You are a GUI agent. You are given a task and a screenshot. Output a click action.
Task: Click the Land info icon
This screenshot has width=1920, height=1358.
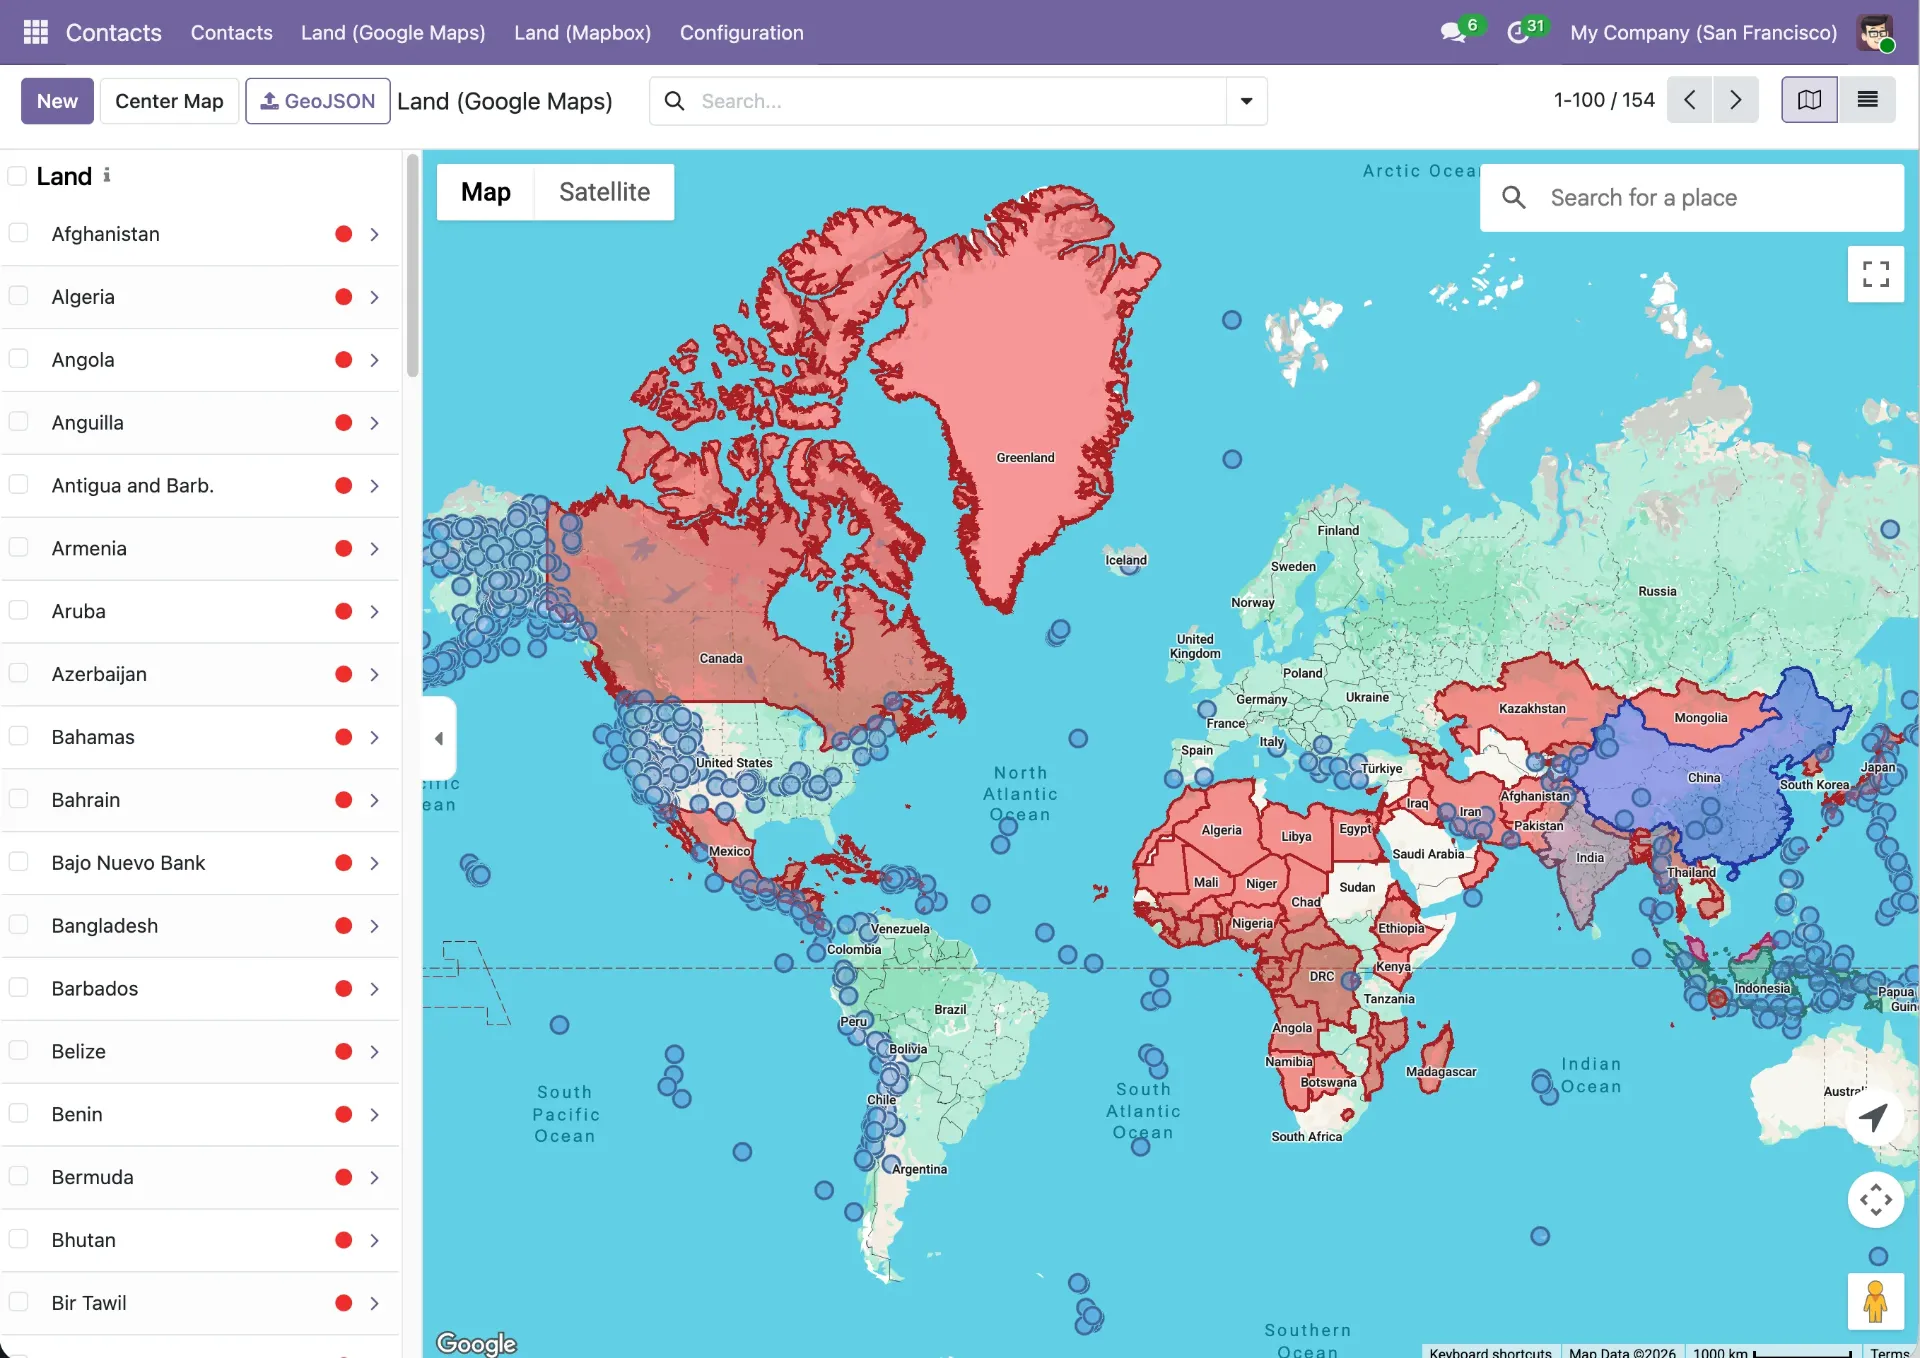[x=107, y=175]
